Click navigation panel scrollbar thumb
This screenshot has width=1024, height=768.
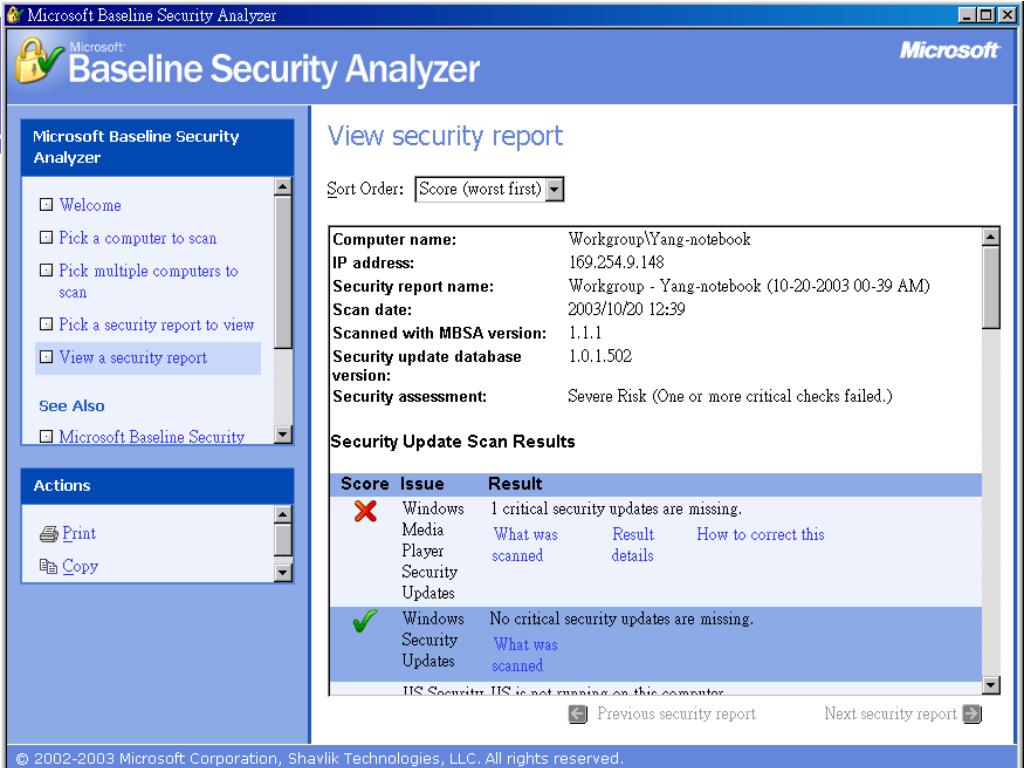[x=283, y=272]
